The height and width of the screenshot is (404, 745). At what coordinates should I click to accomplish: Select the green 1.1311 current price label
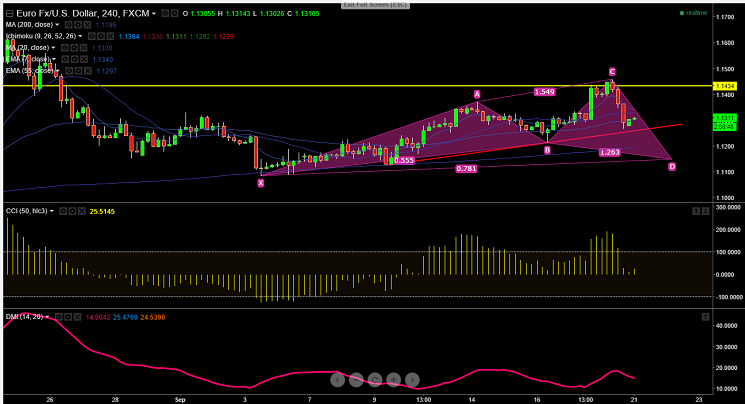[725, 117]
